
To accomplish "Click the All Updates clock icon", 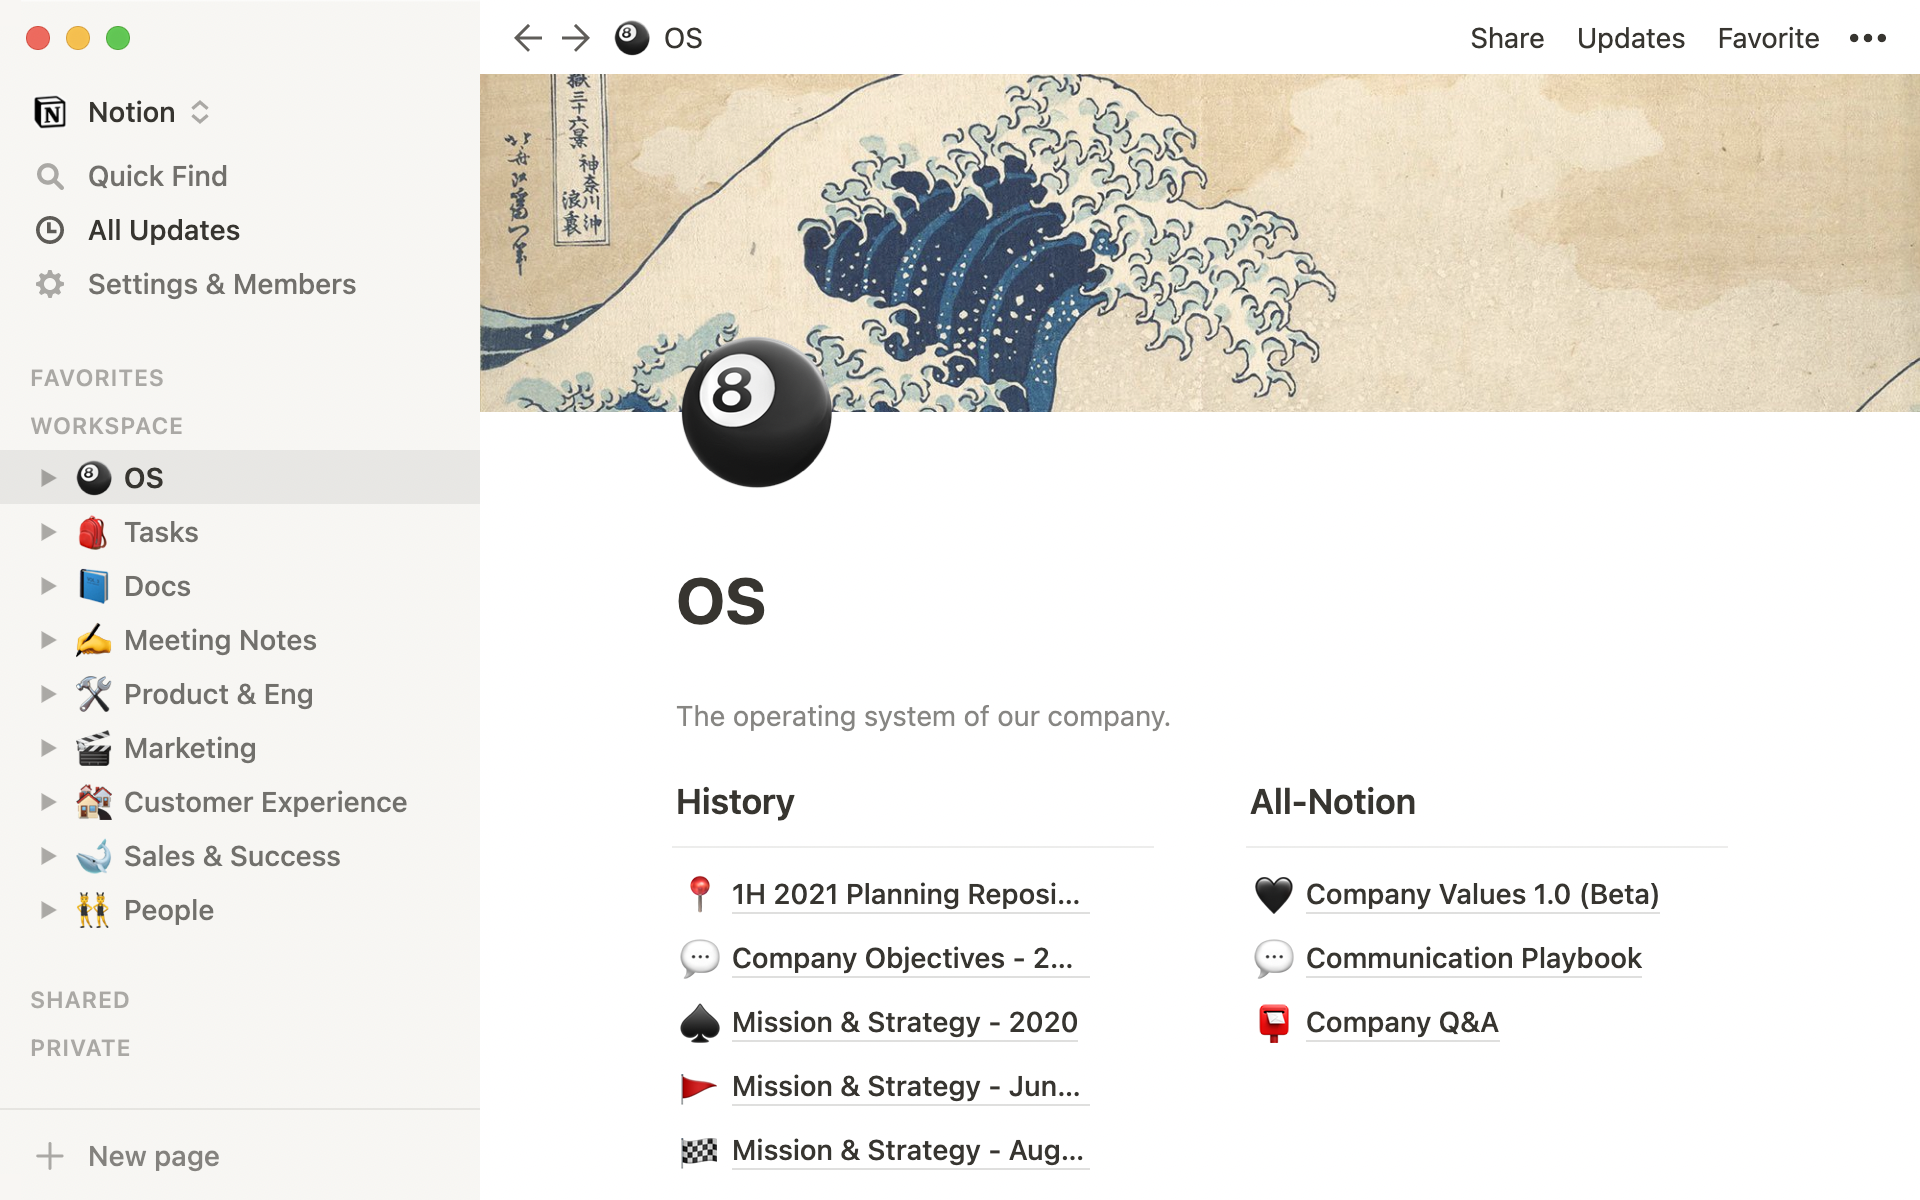I will tap(50, 230).
